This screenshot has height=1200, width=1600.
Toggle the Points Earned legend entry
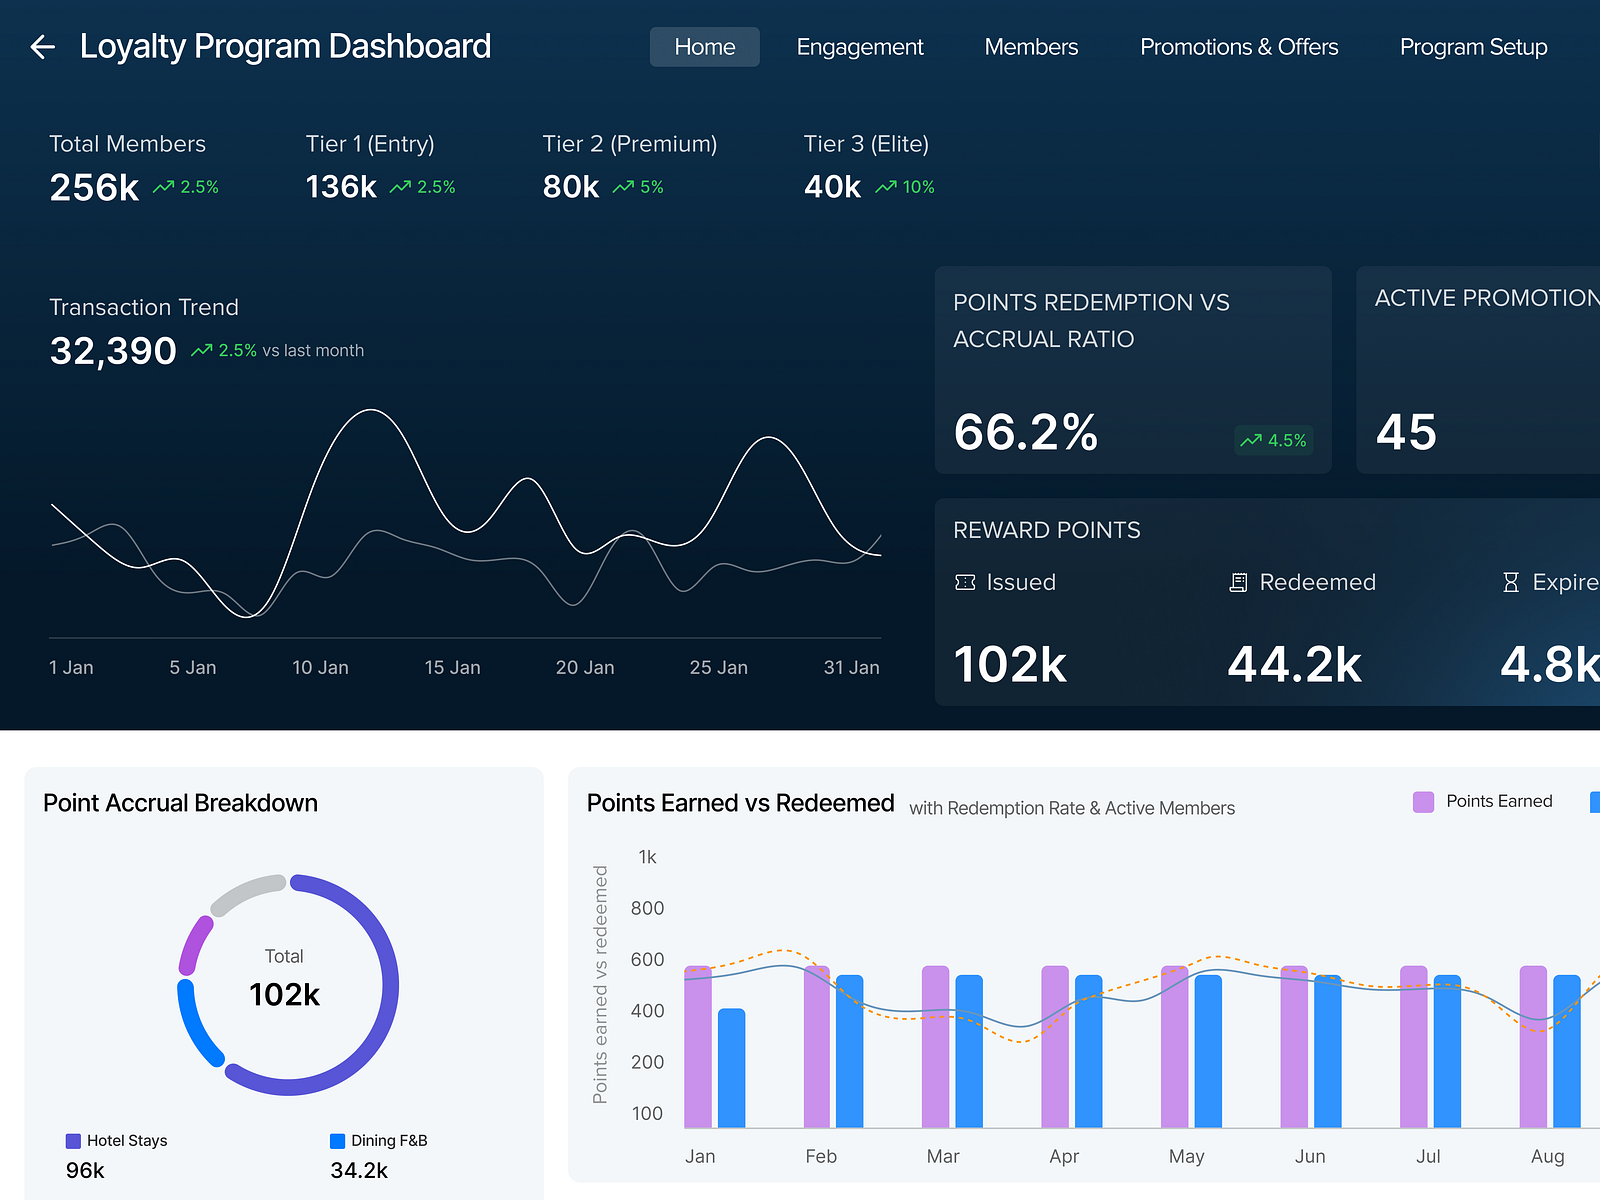[x=1497, y=801]
